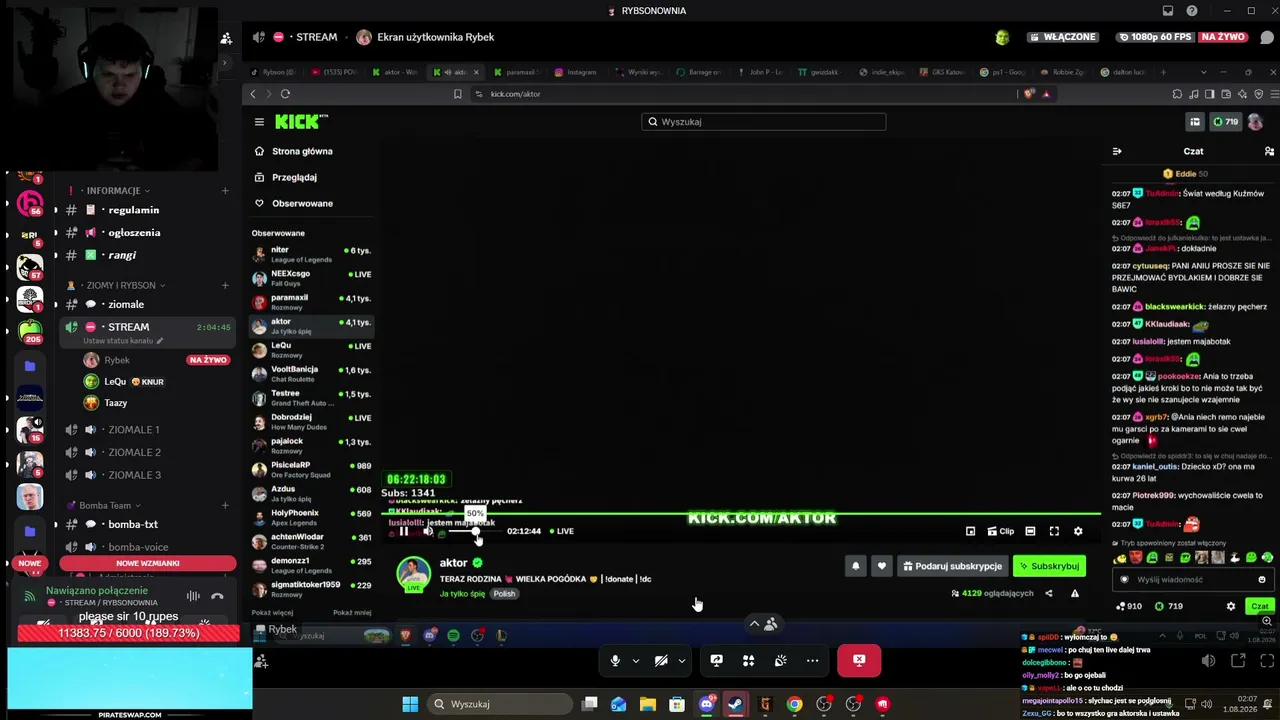
Task: Select VooltBanicja channel in followed list
Action: click(x=311, y=374)
